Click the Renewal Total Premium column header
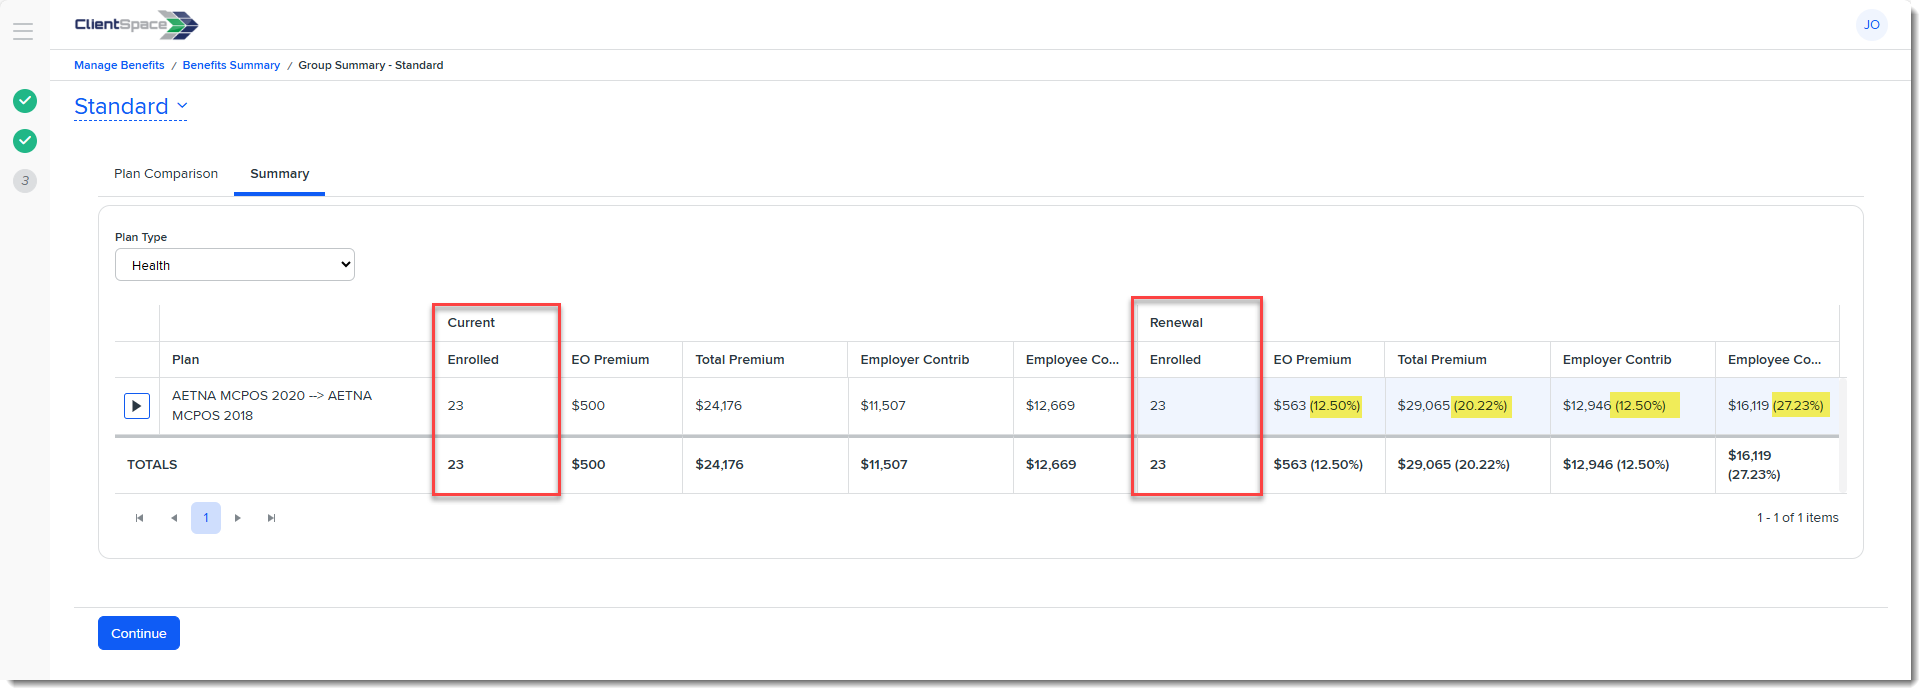Screen dimensions: 1926x695 tap(1441, 360)
